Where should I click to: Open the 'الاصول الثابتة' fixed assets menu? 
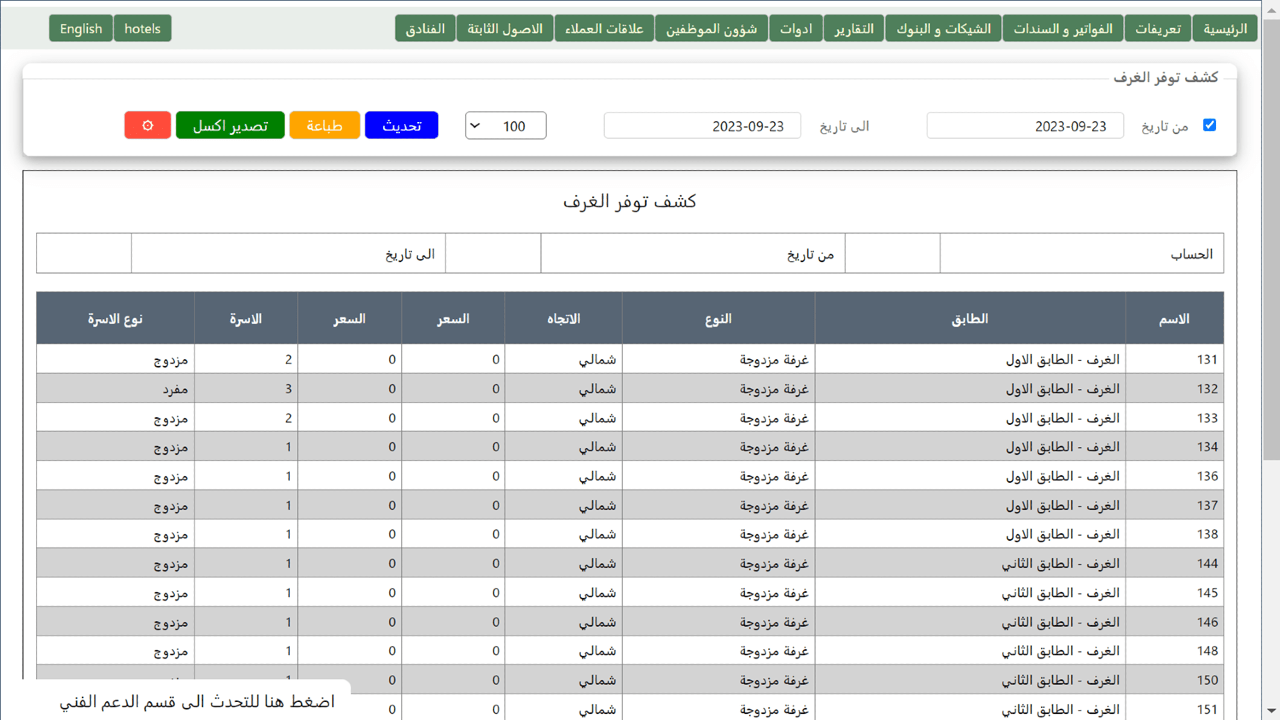click(505, 29)
